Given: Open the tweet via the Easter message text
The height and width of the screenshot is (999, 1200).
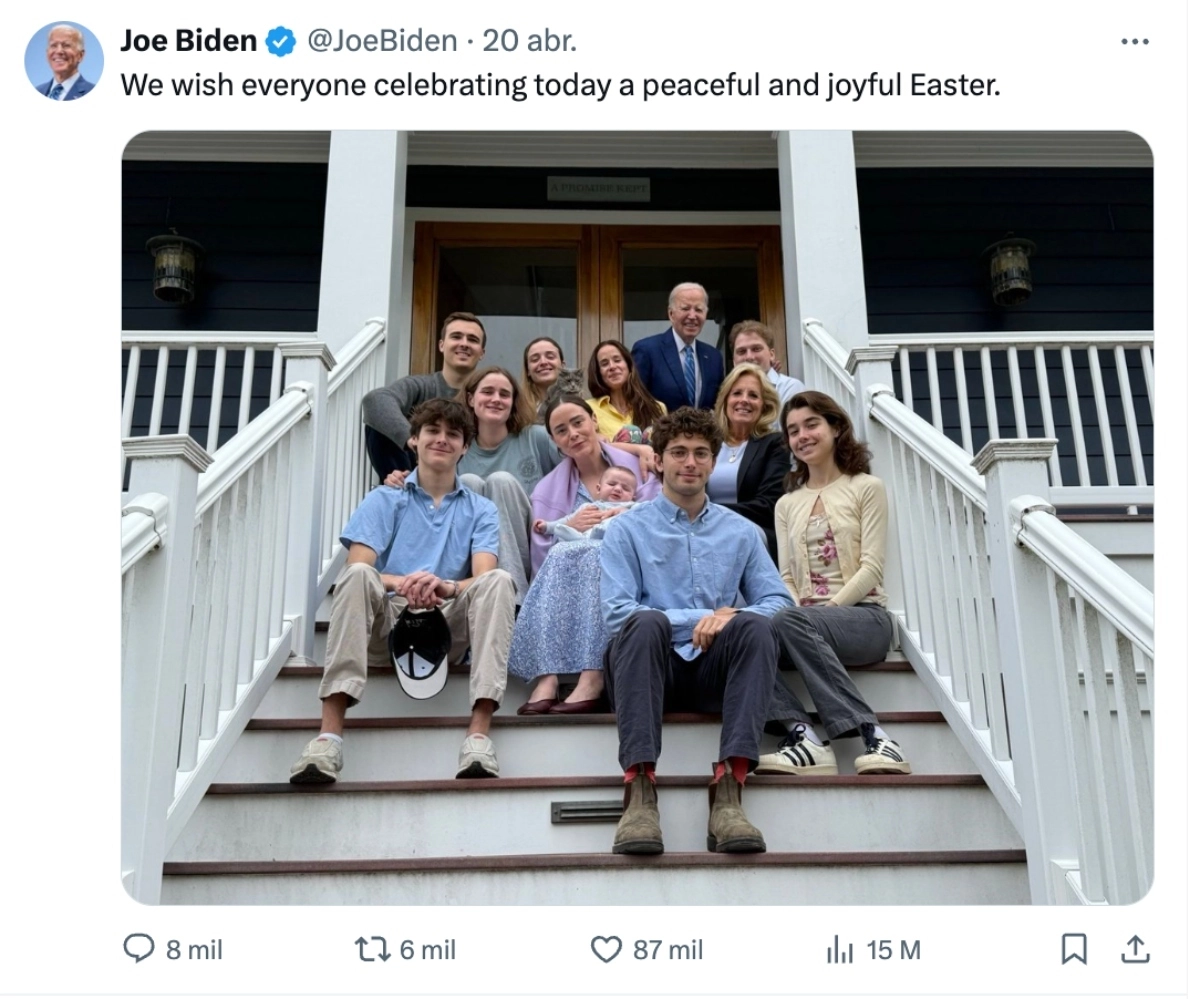Looking at the screenshot, I should [560, 85].
